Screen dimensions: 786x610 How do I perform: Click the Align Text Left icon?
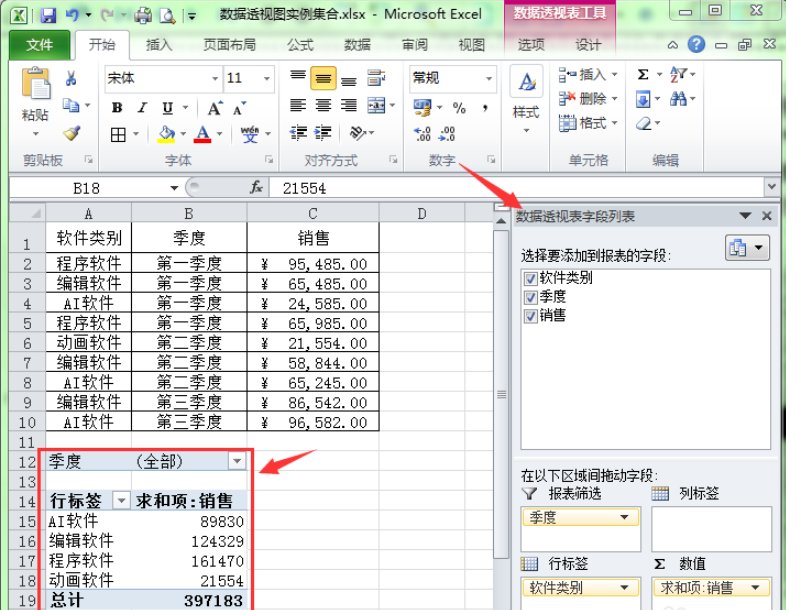(x=298, y=105)
